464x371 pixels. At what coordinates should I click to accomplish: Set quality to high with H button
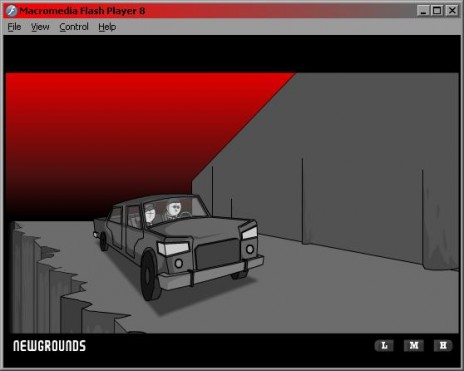[443, 346]
